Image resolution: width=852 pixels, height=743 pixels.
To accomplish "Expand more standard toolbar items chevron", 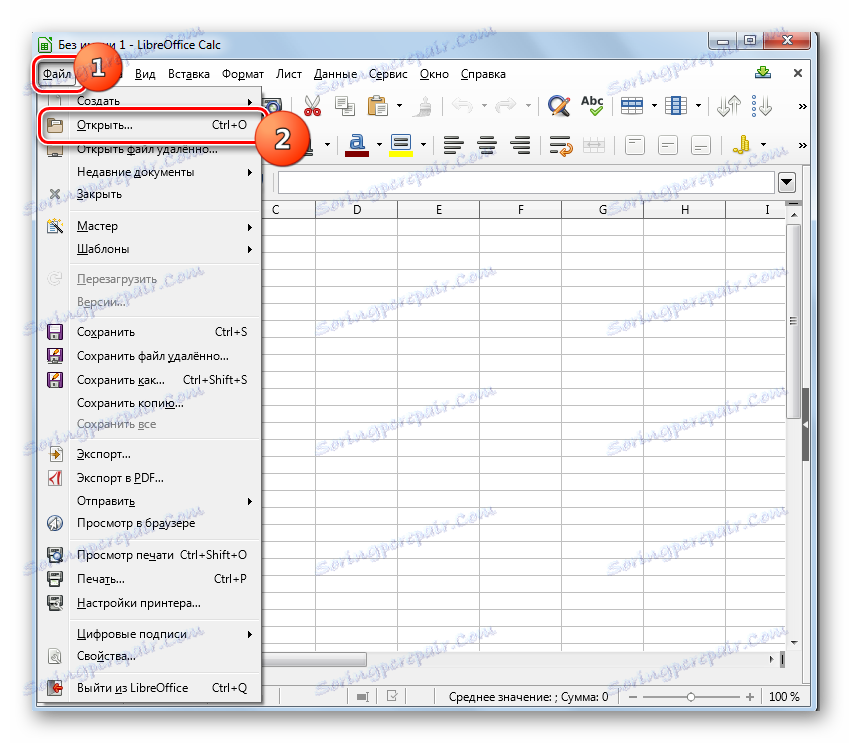I will [x=802, y=107].
